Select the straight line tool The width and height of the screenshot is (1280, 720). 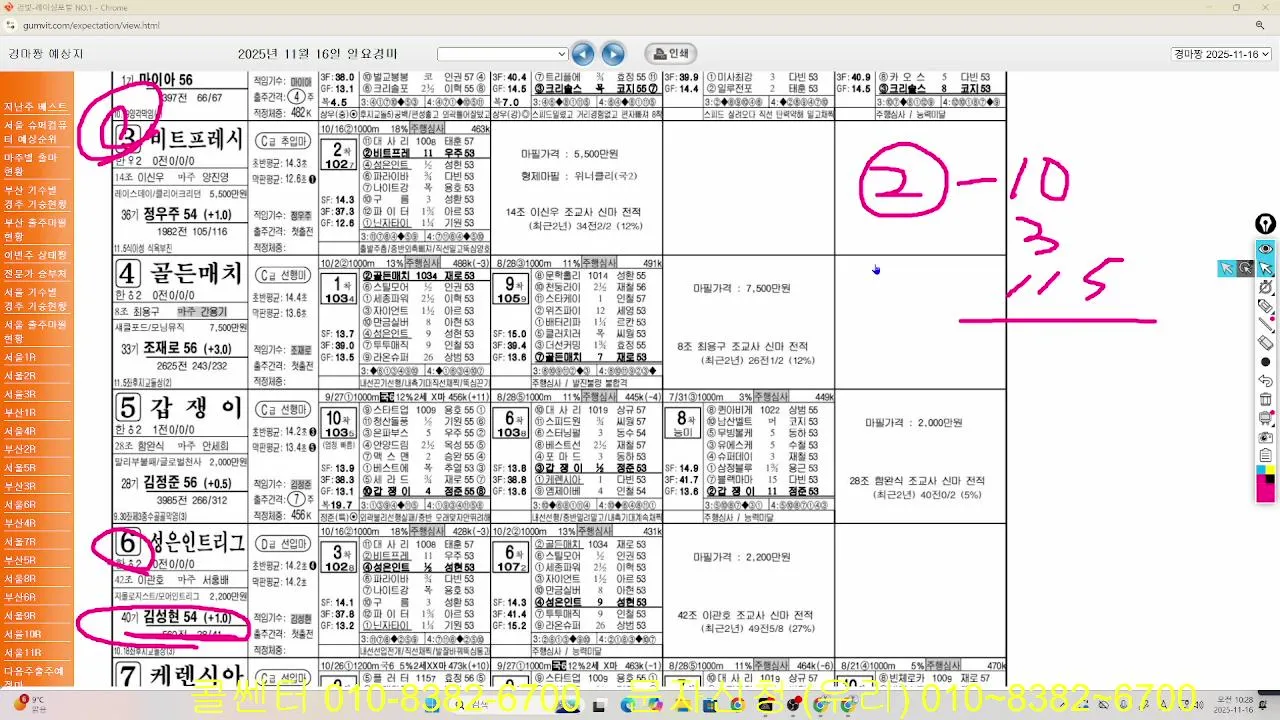(1266, 324)
